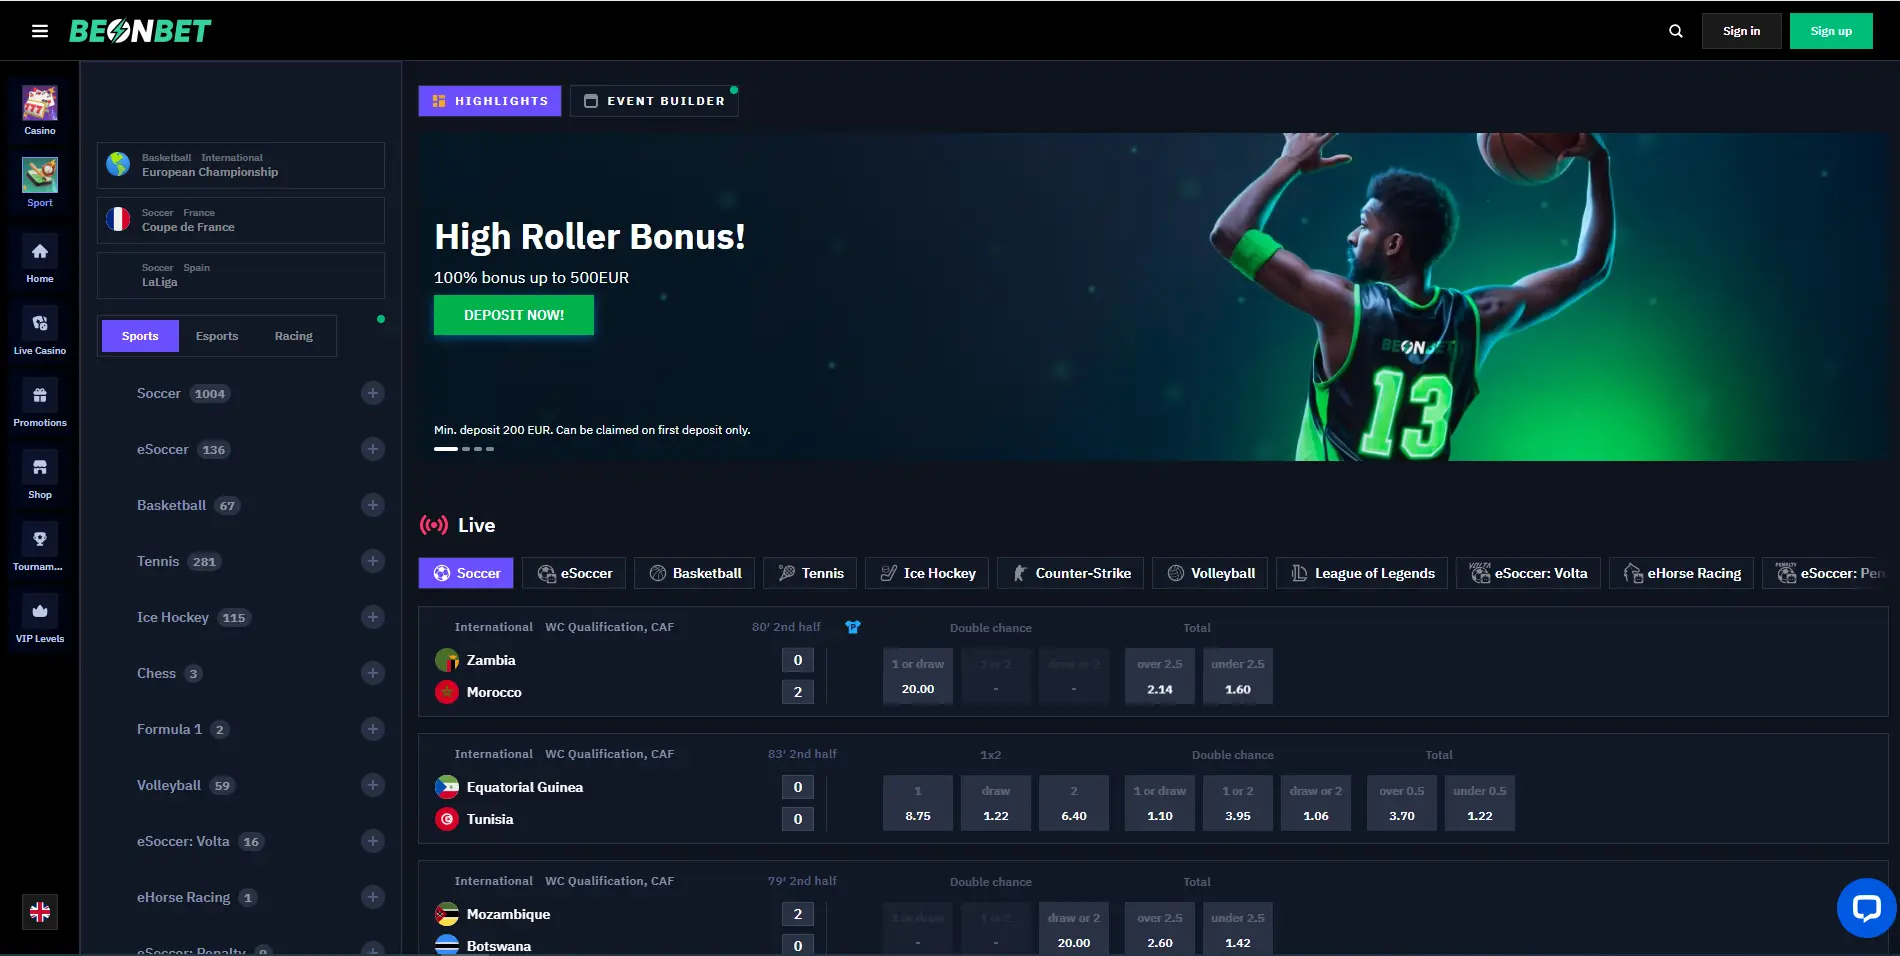Select Soccer live filter

click(x=466, y=573)
